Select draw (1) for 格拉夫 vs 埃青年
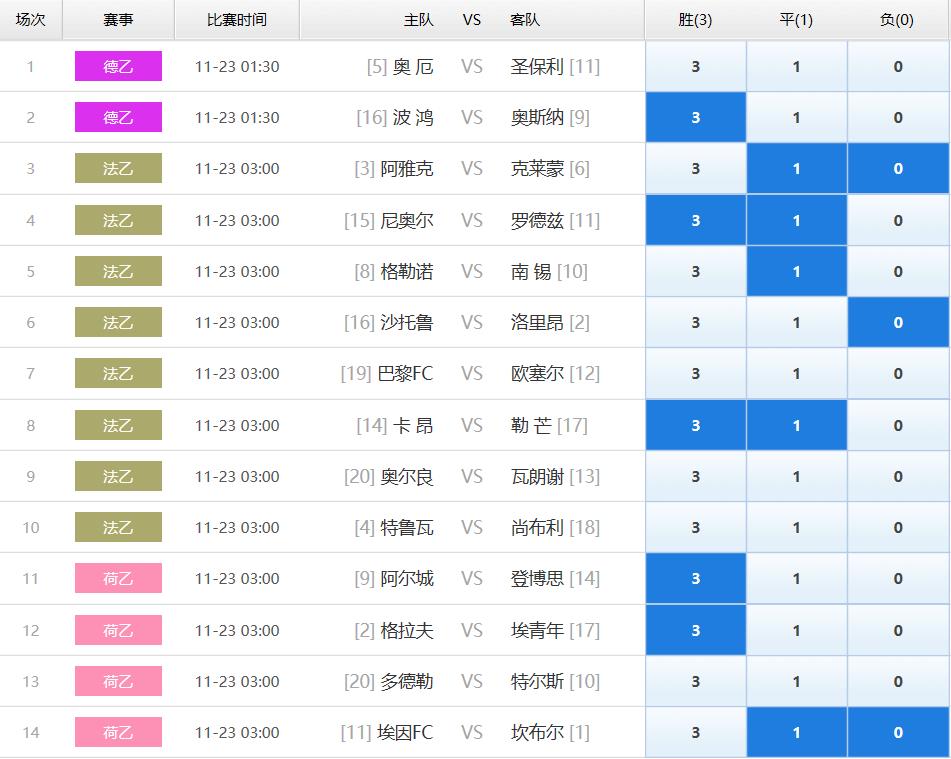The width and height of the screenshot is (951, 759). click(796, 630)
